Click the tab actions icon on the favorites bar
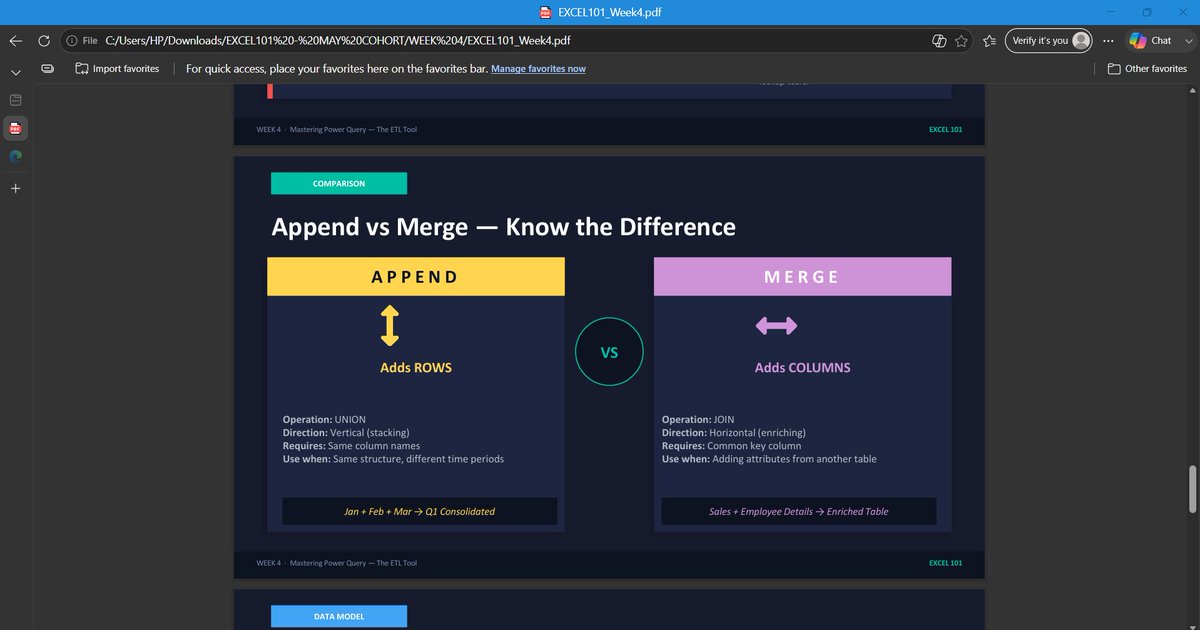The height and width of the screenshot is (630, 1200). click(47, 69)
